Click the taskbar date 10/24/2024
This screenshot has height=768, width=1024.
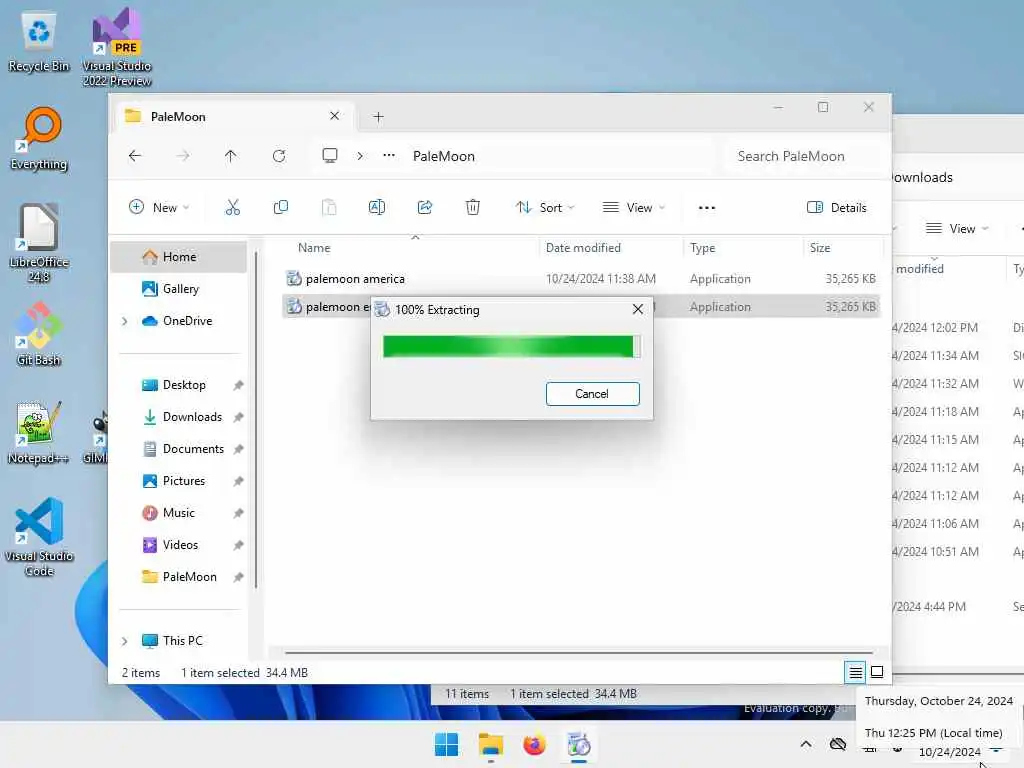(949, 752)
